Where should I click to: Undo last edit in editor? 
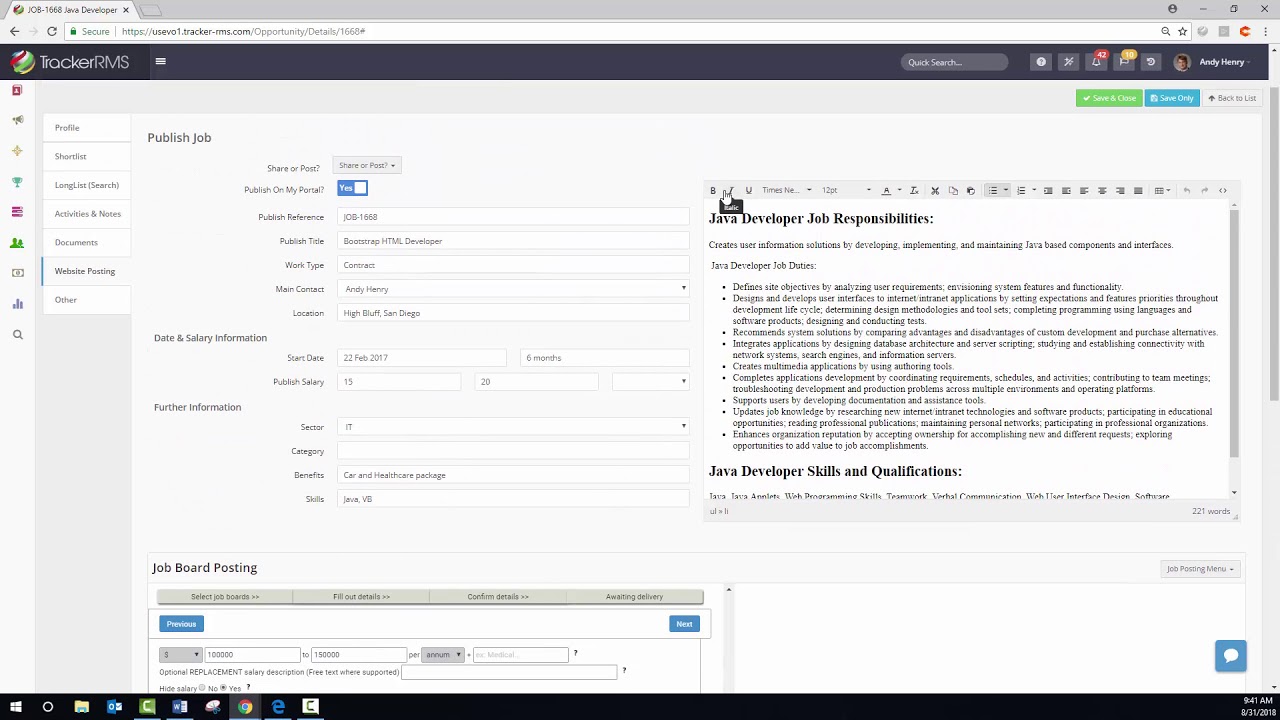tap(1187, 190)
